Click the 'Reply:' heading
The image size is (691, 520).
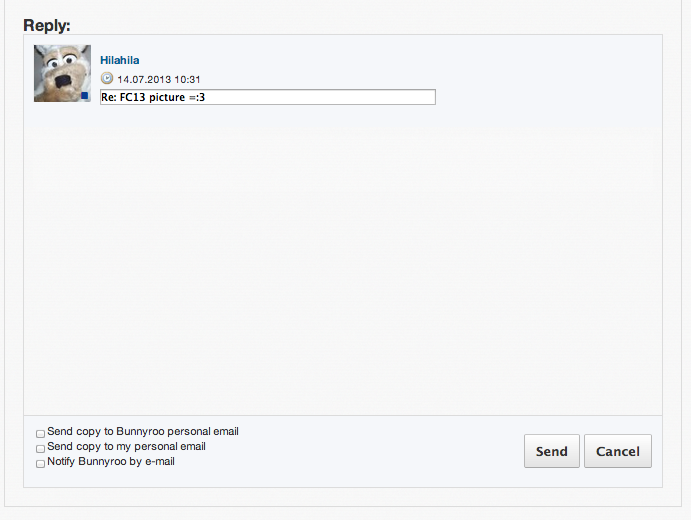[46, 25]
